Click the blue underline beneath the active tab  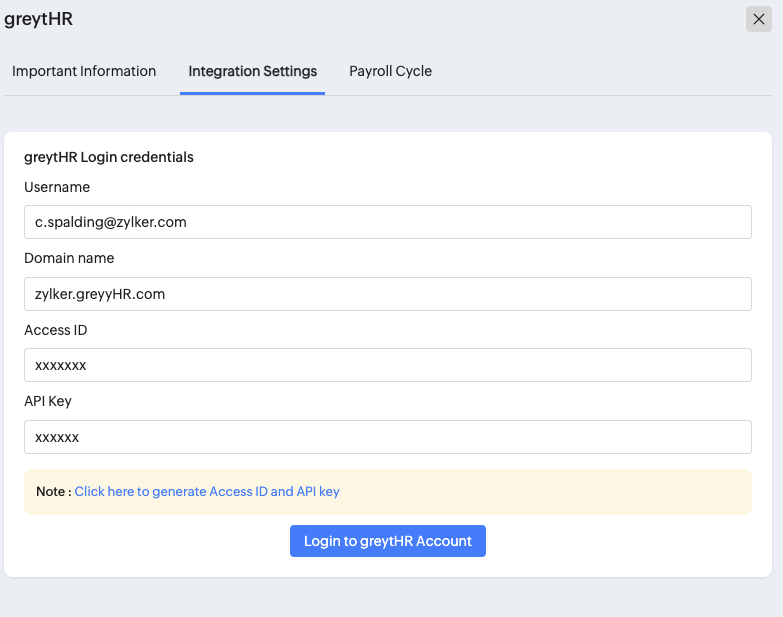(252, 93)
